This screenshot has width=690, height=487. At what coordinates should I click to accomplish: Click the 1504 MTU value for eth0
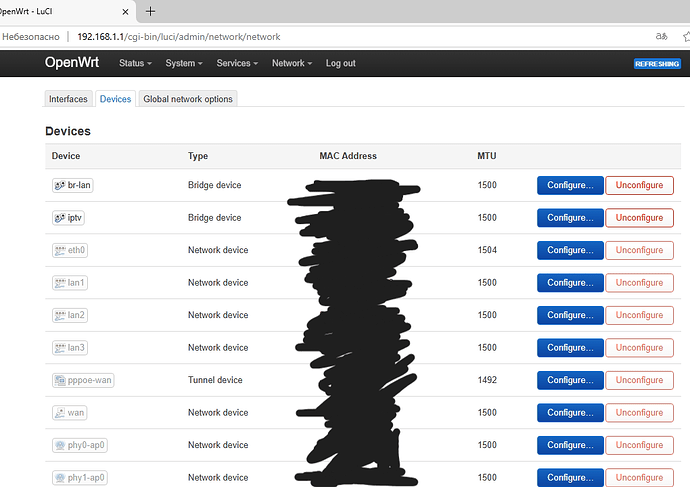point(487,250)
